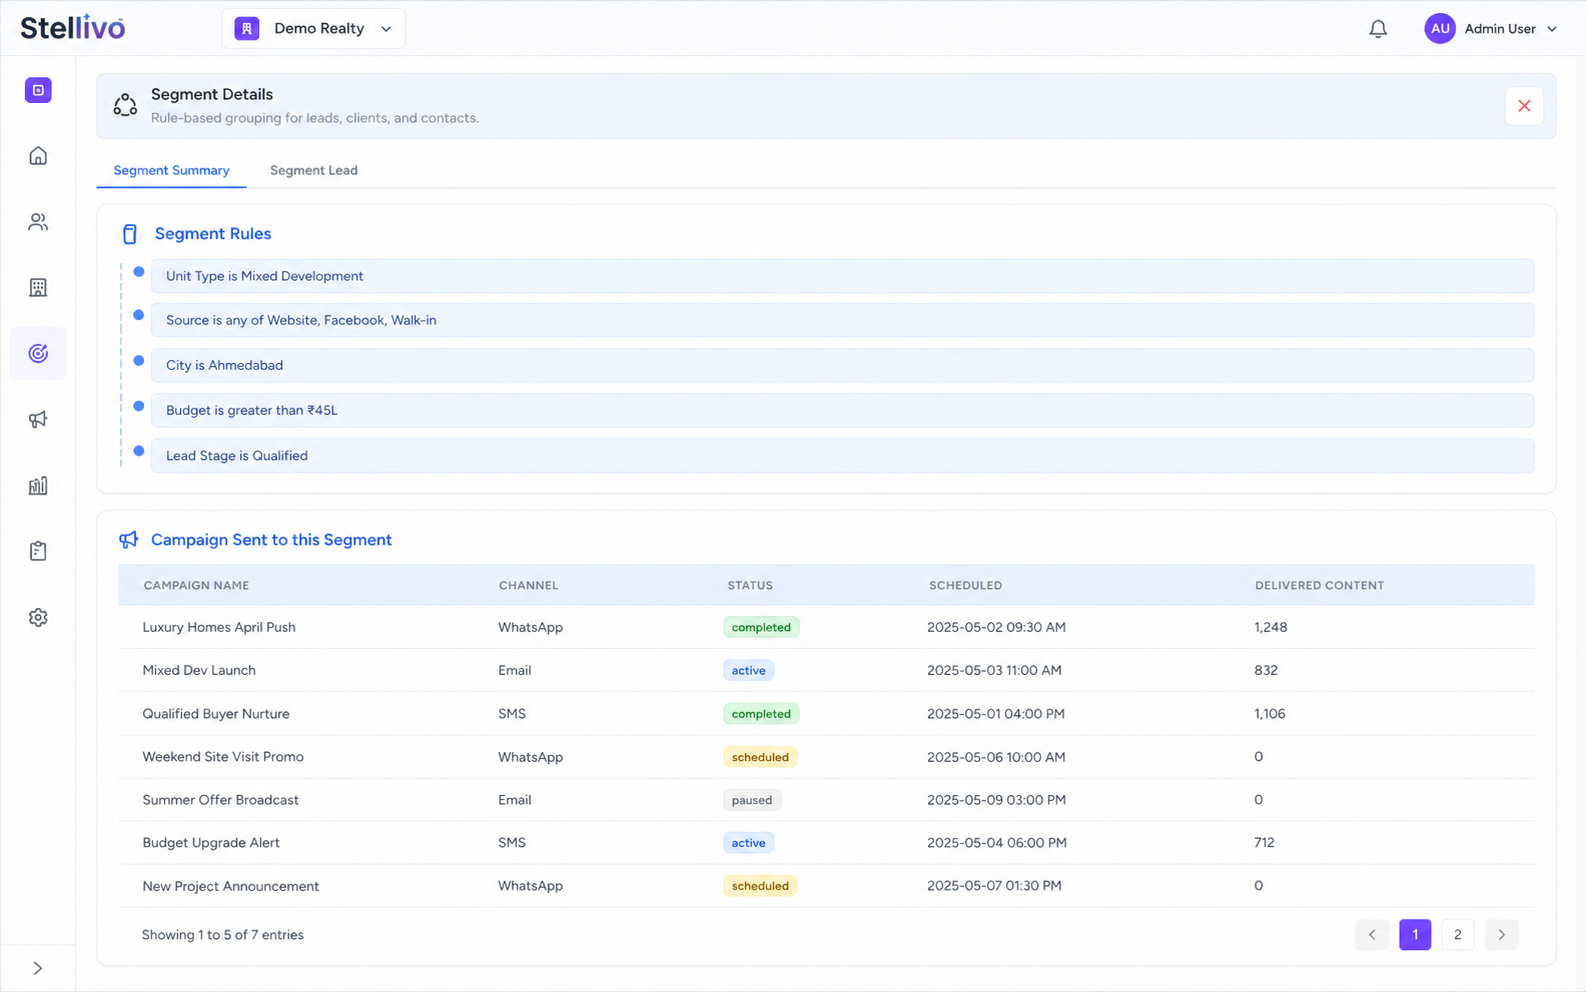Open the Weekend Site Visit Promo campaign
Image resolution: width=1586 pixels, height=992 pixels.
point(223,757)
